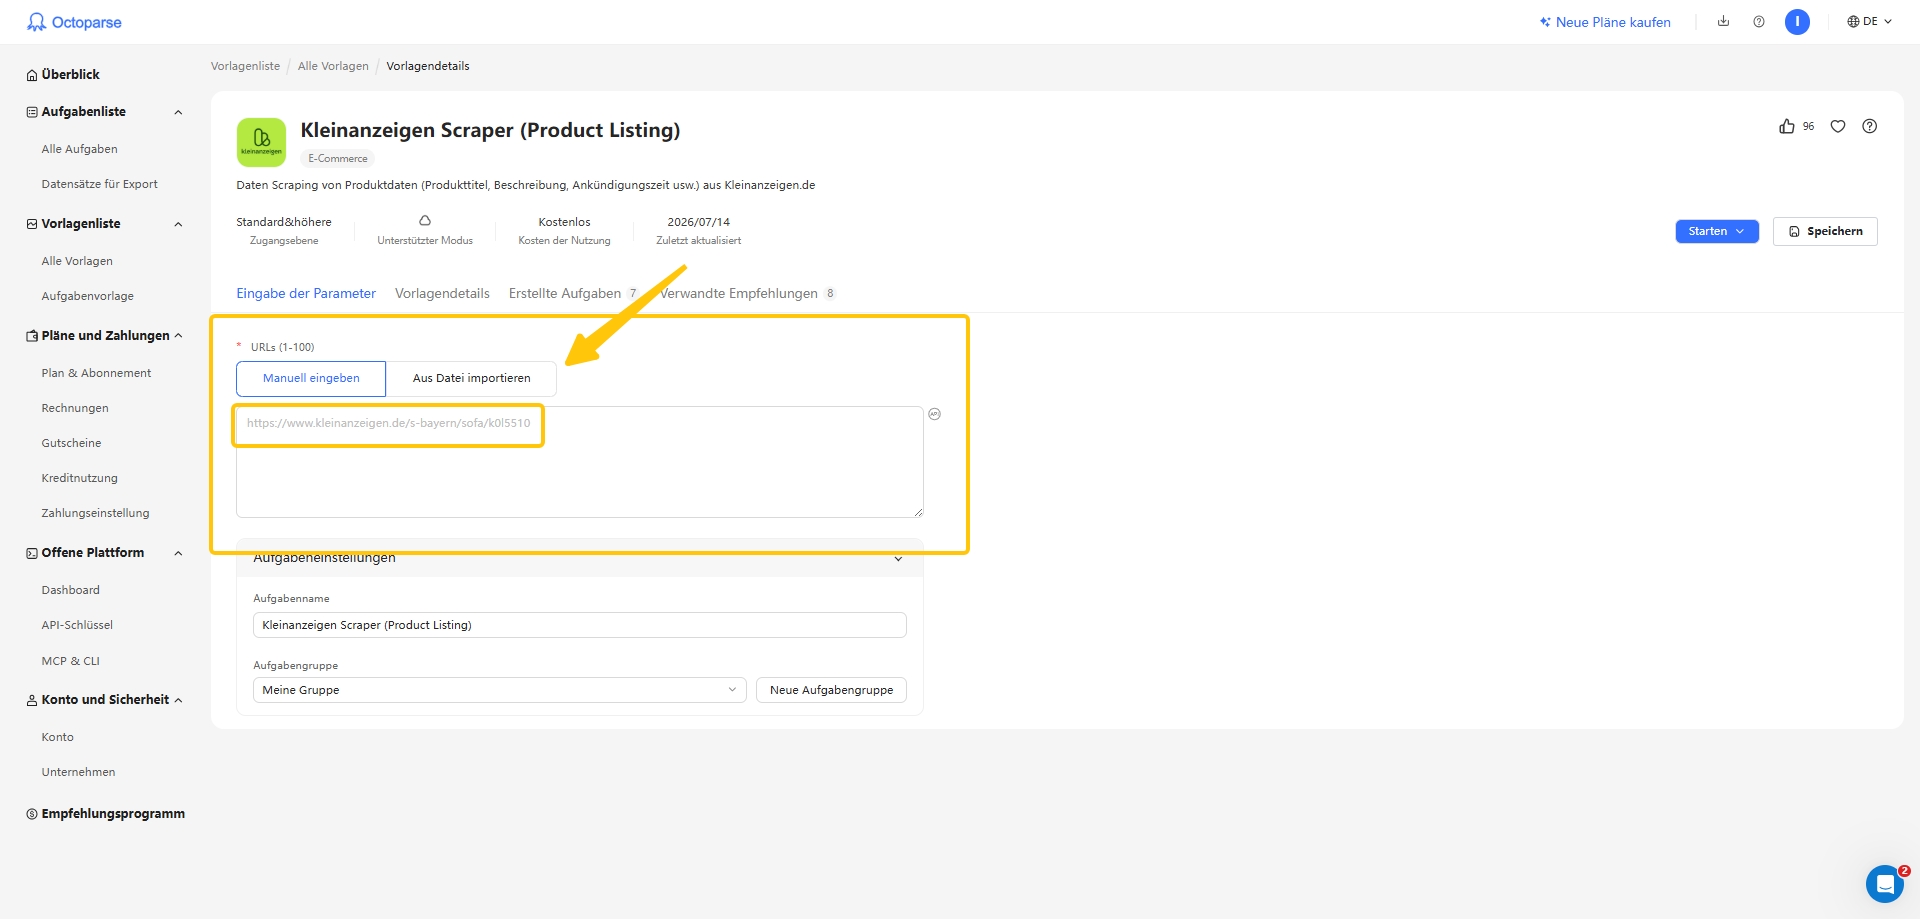
Task: Go to Alle Vorlagen breadcrumb
Action: [x=333, y=66]
